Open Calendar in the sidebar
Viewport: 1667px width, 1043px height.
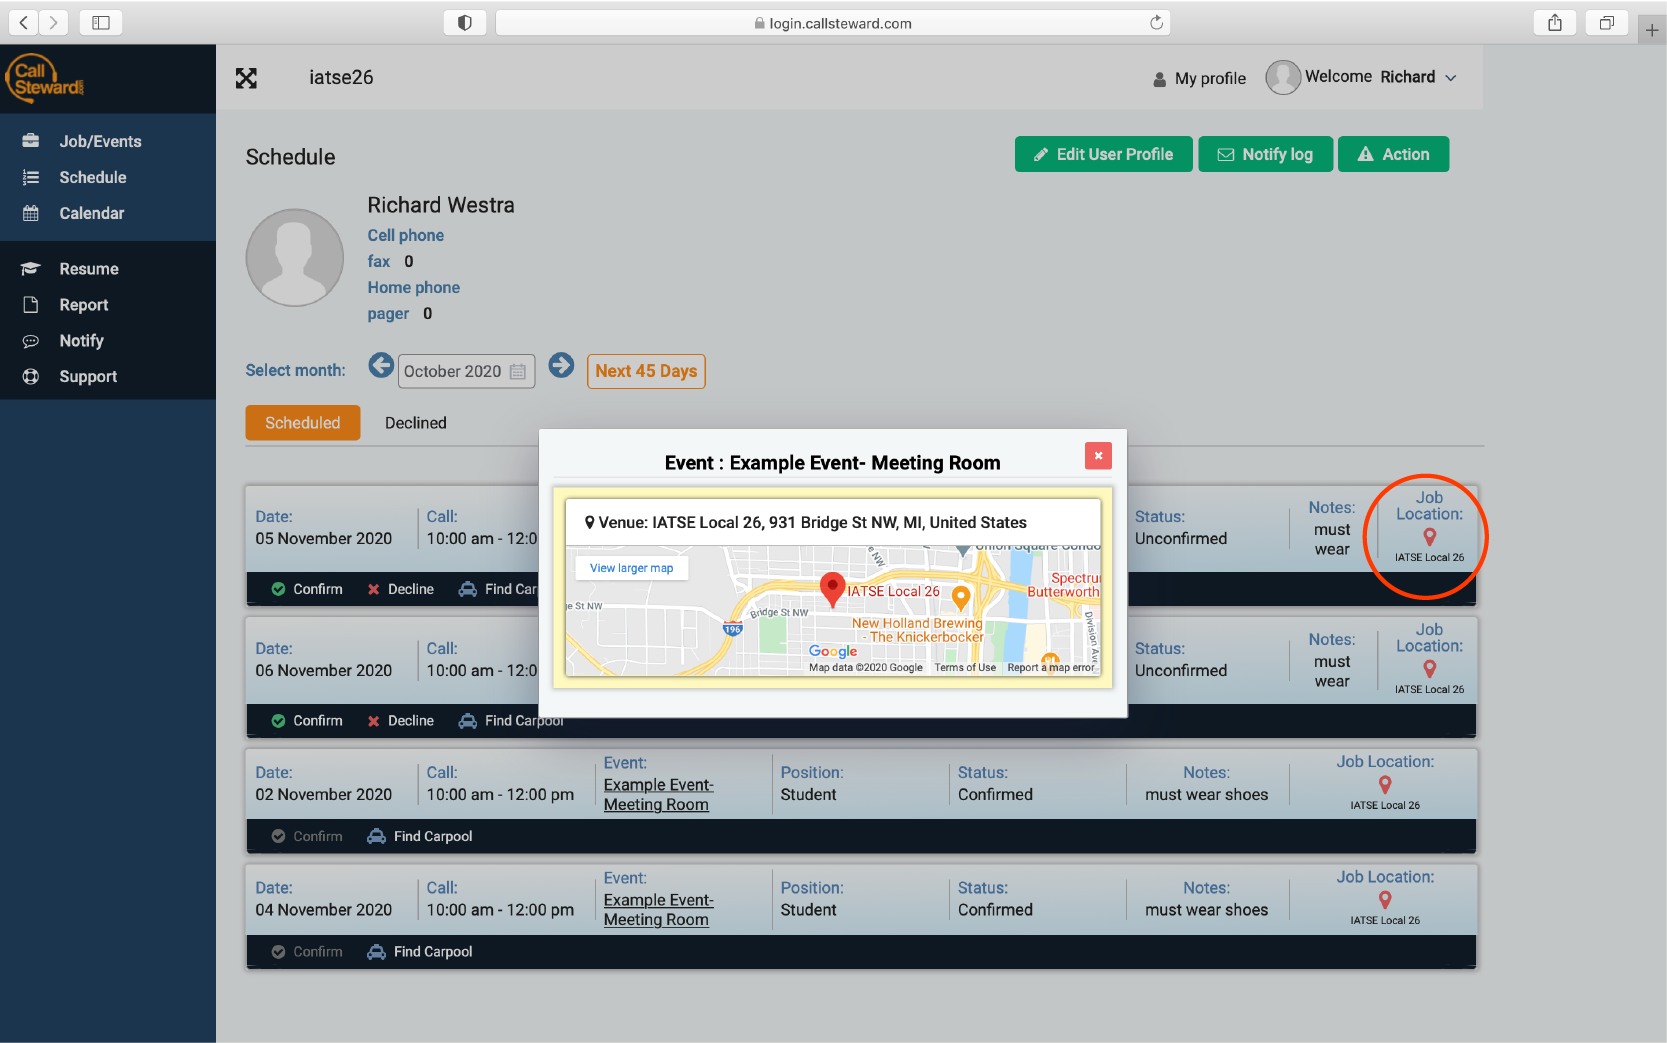(91, 213)
